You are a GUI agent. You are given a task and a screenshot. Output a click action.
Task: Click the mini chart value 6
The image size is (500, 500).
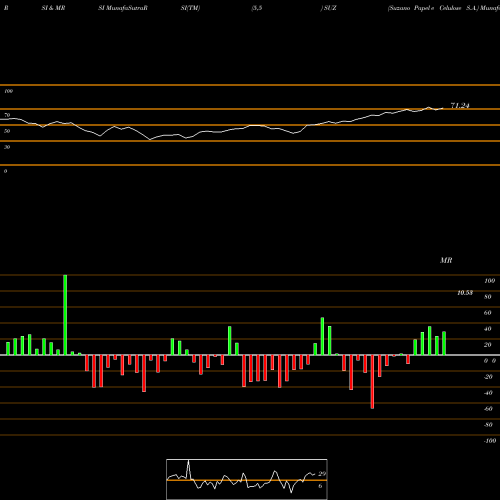coord(320,486)
